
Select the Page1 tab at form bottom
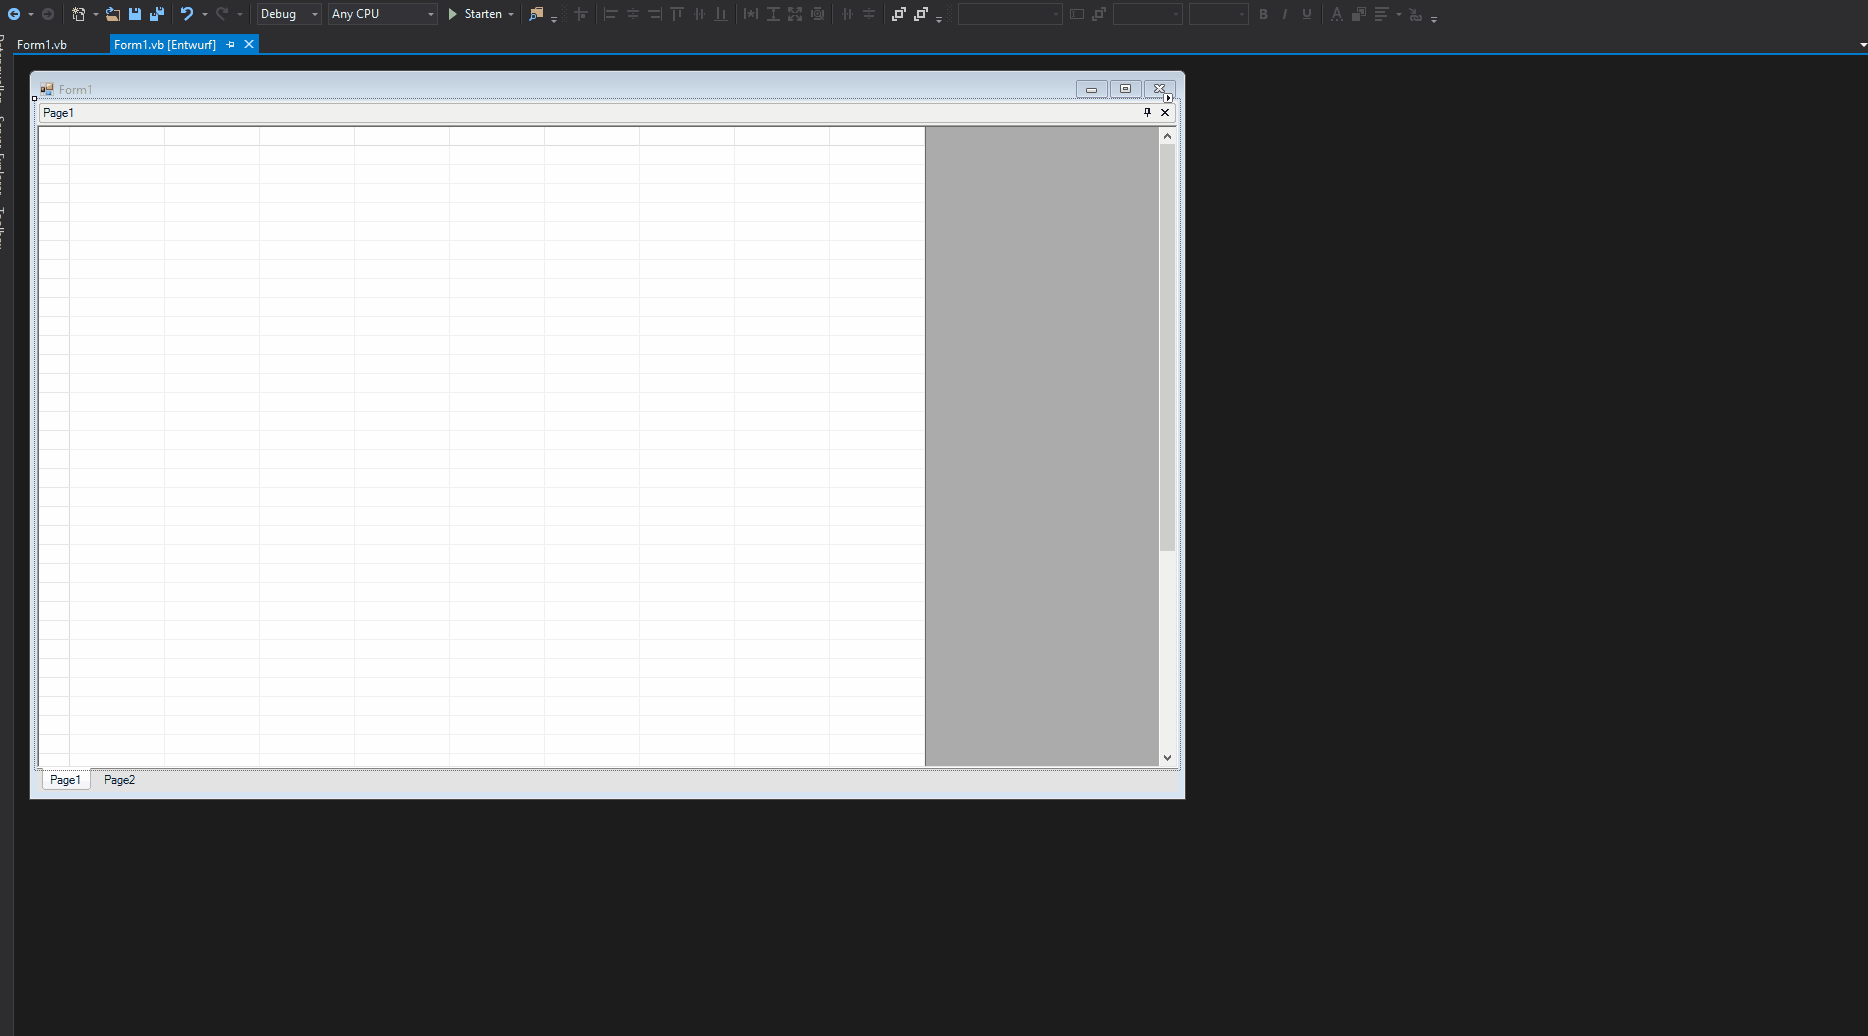click(x=65, y=780)
